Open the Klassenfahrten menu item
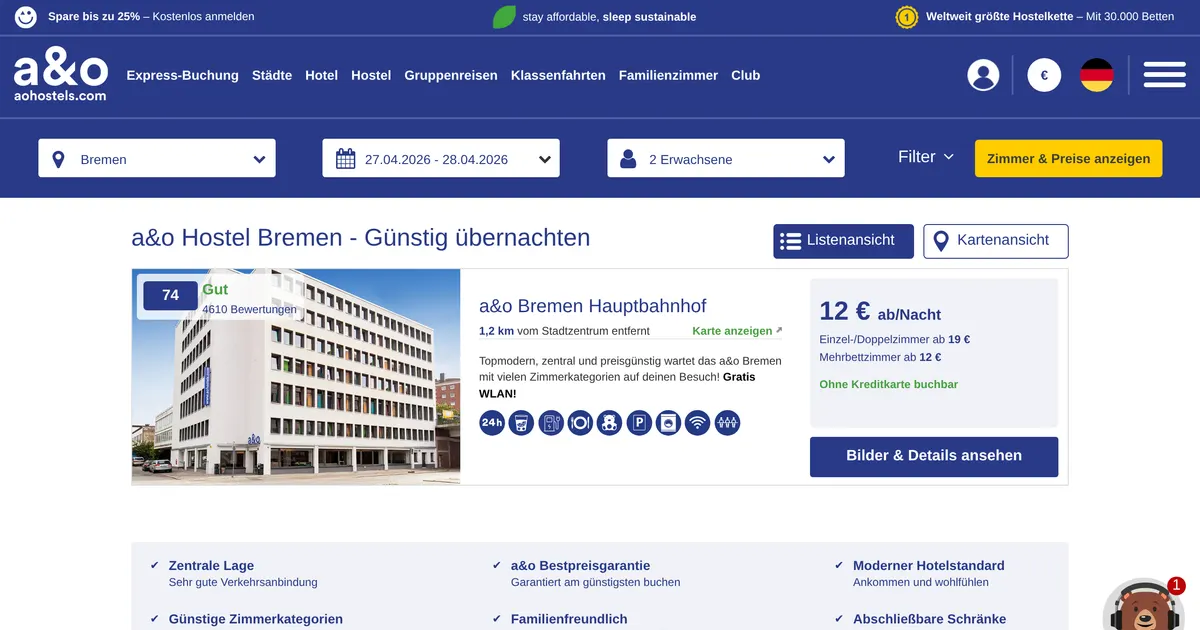Viewport: 1200px width, 630px height. 558,75
